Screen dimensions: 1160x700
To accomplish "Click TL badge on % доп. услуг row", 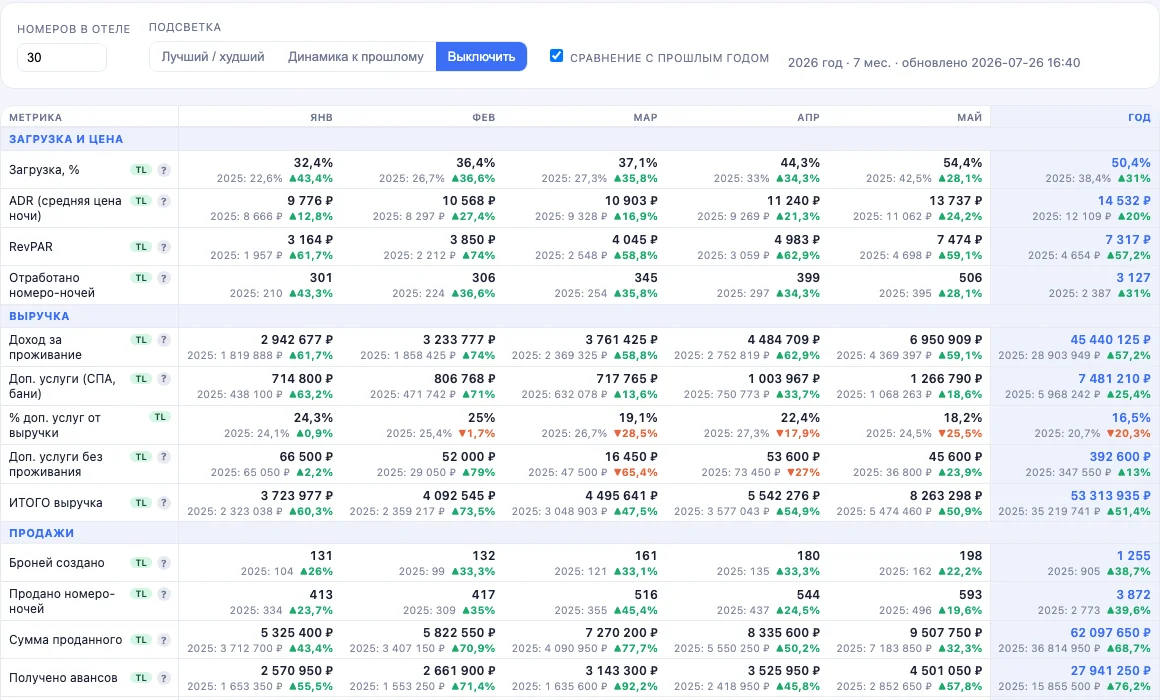I will [x=160, y=417].
